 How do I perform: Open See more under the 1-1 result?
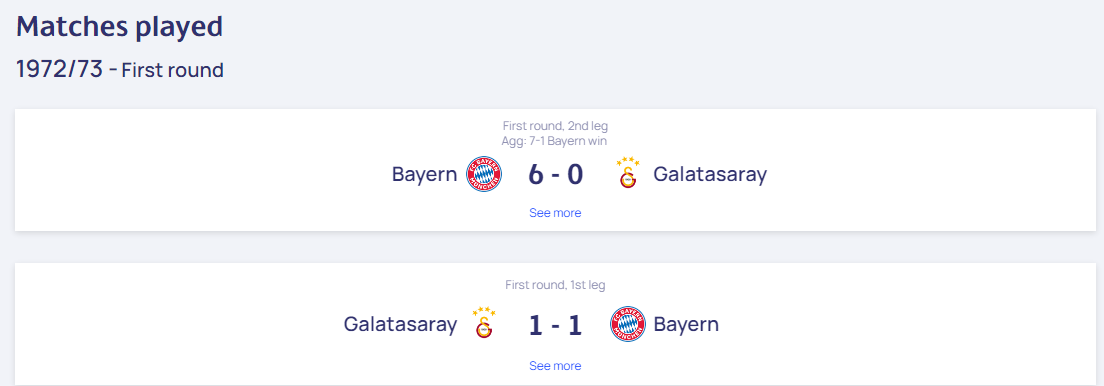555,366
